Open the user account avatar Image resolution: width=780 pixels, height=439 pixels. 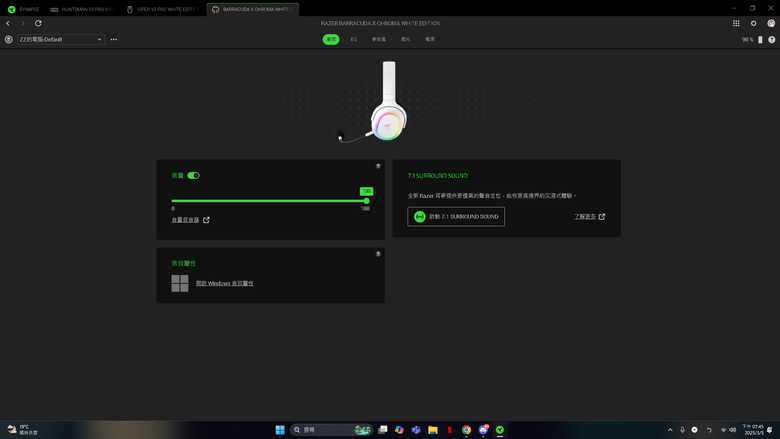tap(771, 23)
